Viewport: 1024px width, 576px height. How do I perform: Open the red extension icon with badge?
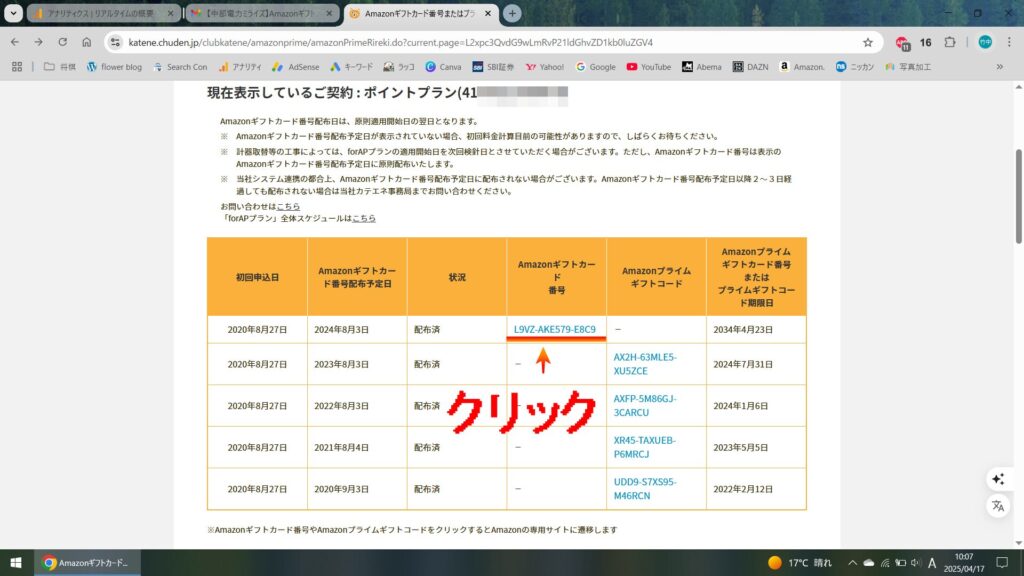click(903, 43)
